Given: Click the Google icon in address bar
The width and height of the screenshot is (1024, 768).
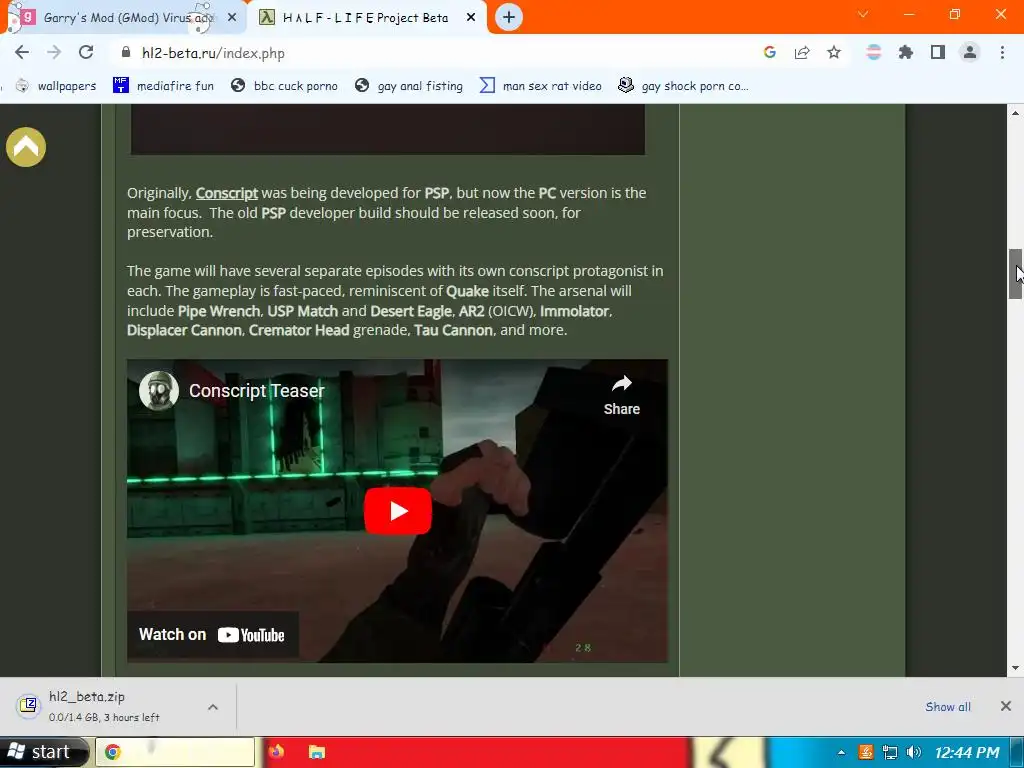Looking at the screenshot, I should 770,52.
